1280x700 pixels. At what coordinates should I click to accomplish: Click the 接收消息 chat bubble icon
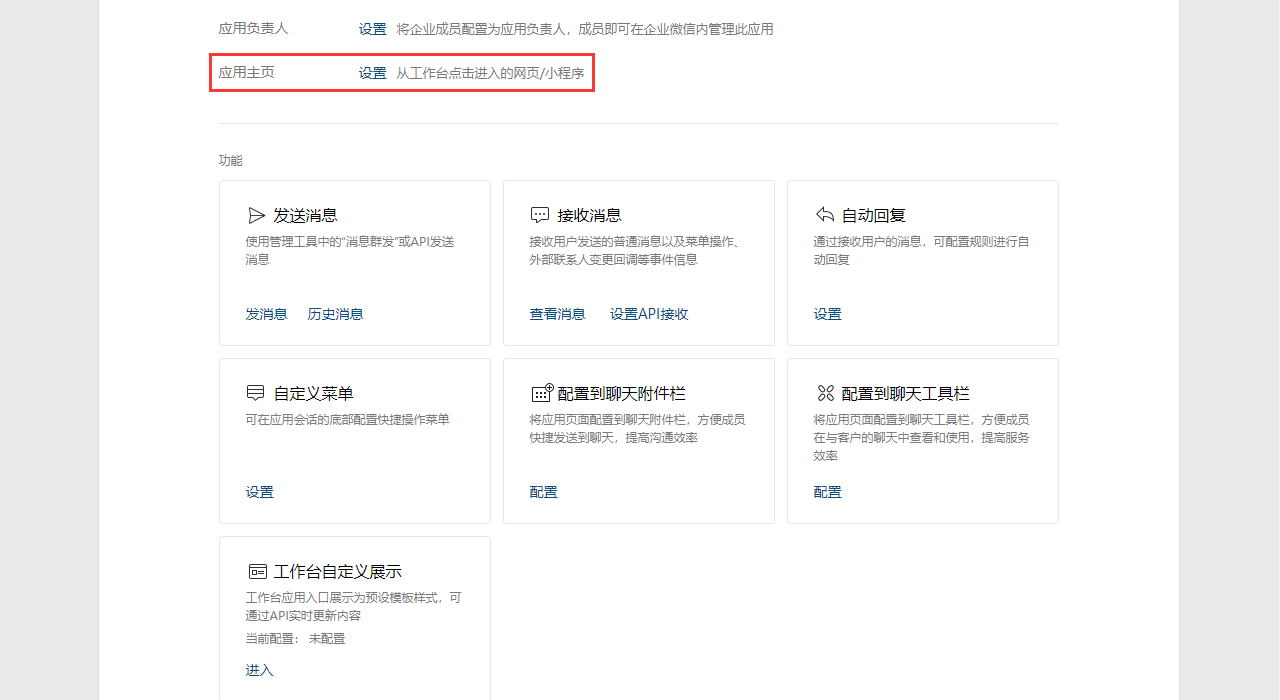[540, 215]
